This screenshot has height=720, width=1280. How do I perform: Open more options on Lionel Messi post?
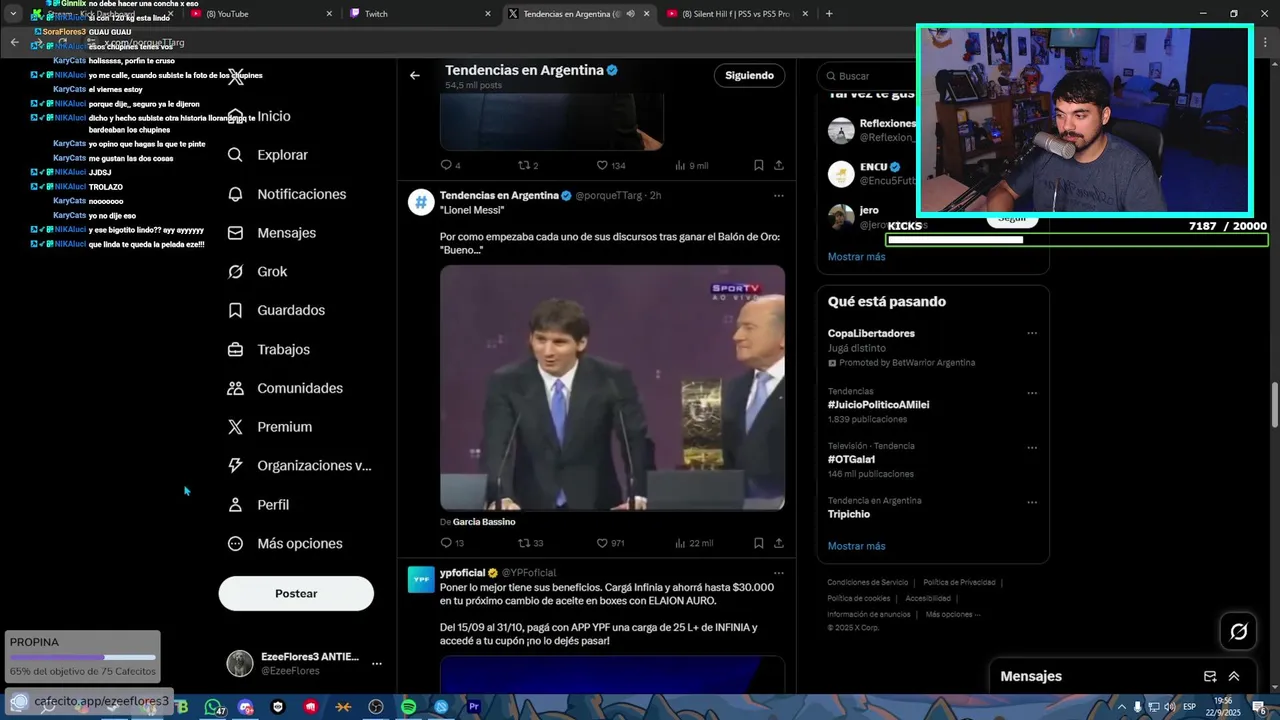[x=779, y=195]
